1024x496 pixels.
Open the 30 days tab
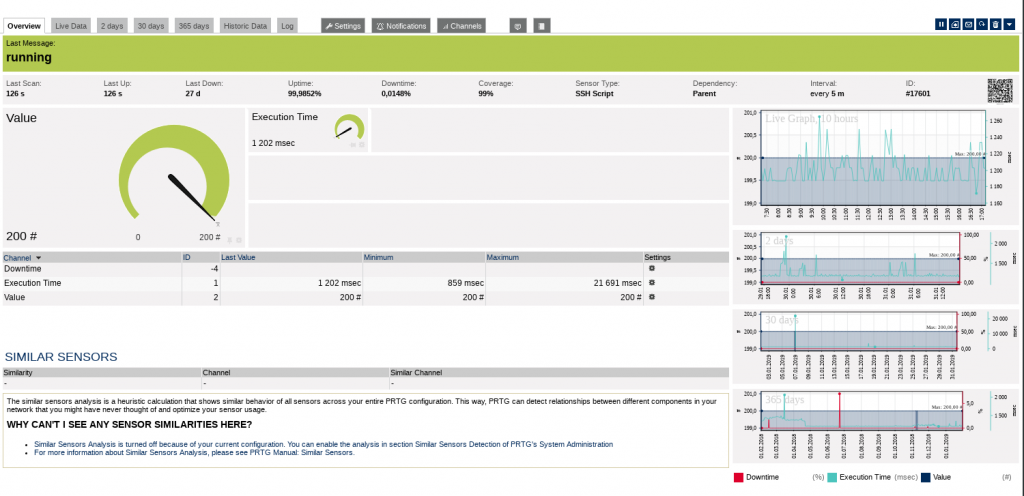pos(151,26)
